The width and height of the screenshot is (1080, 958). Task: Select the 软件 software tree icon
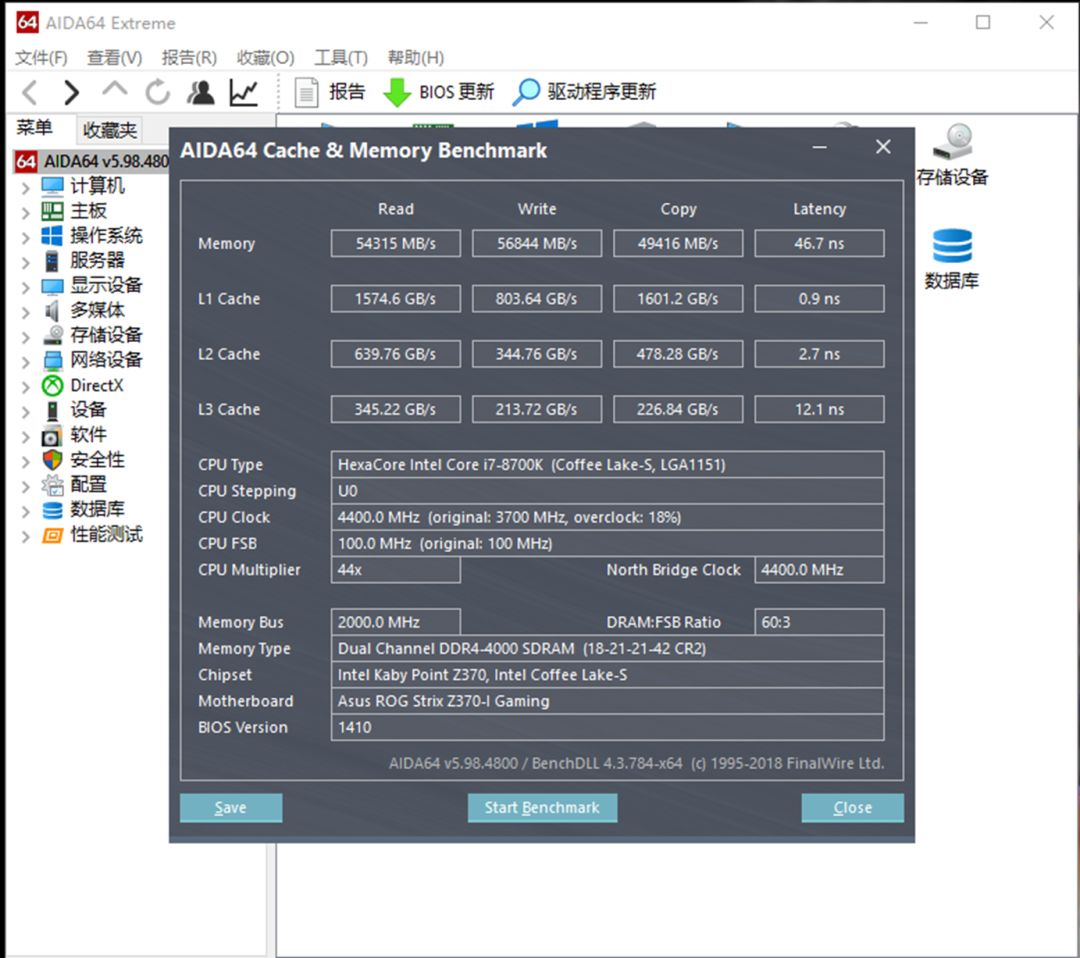52,435
